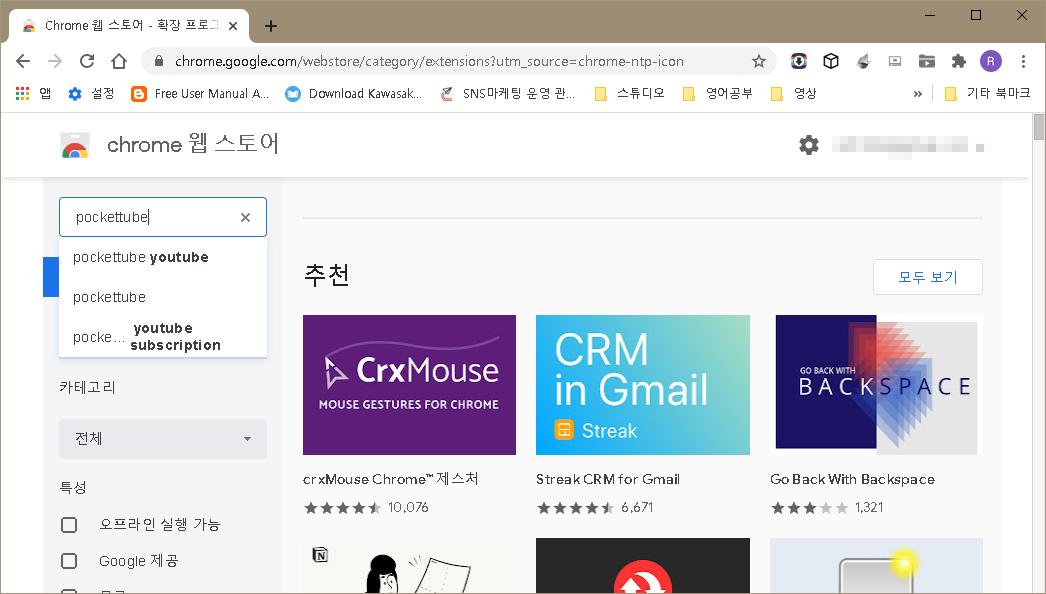Toggle the 오프라인 실행 가능 checkbox
1046x594 pixels.
[69, 524]
